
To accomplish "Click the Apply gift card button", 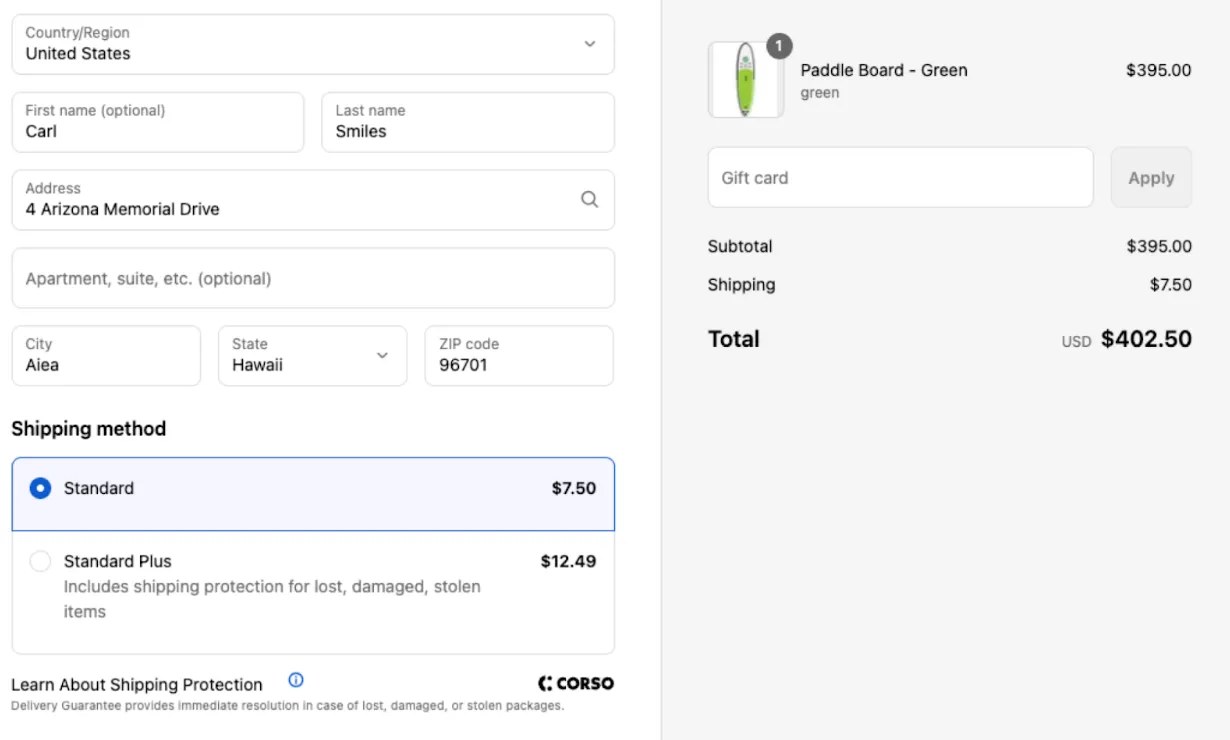I will tap(1150, 178).
